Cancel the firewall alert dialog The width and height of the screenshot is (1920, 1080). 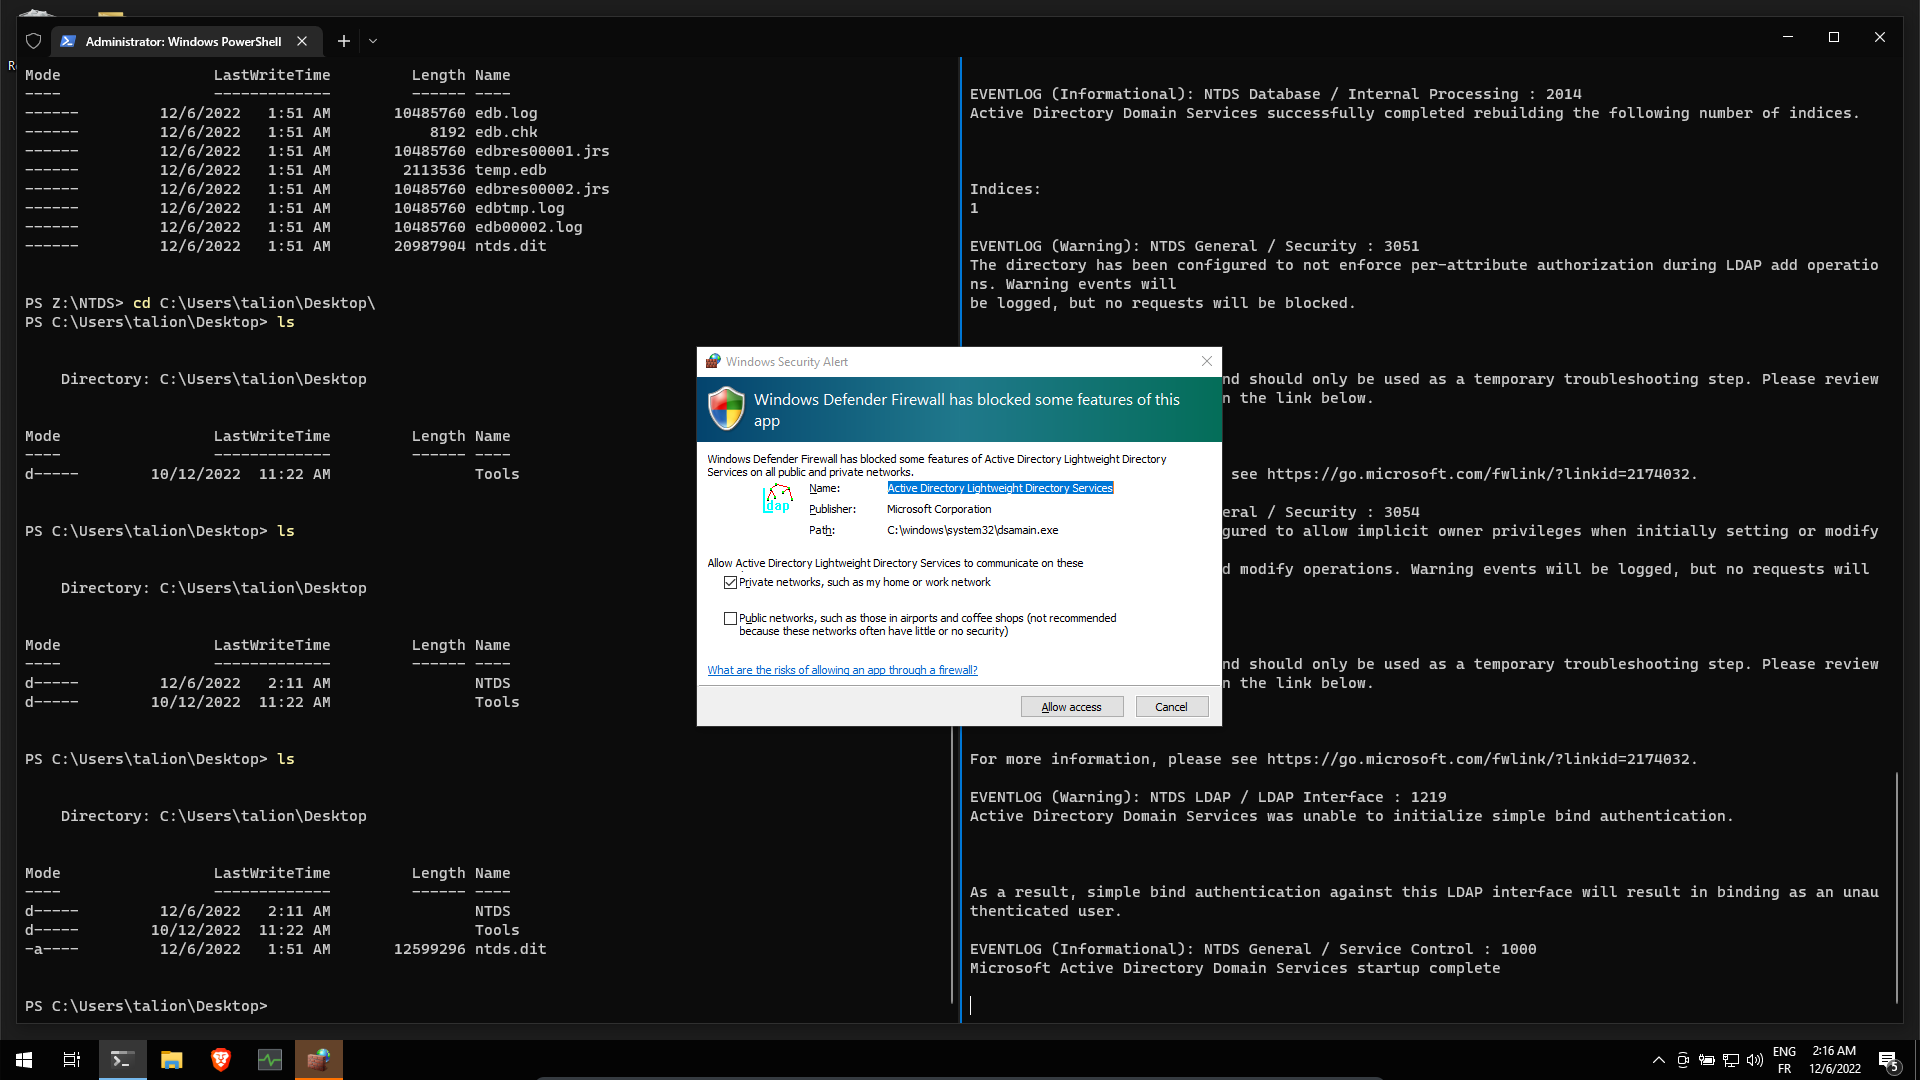click(1171, 707)
